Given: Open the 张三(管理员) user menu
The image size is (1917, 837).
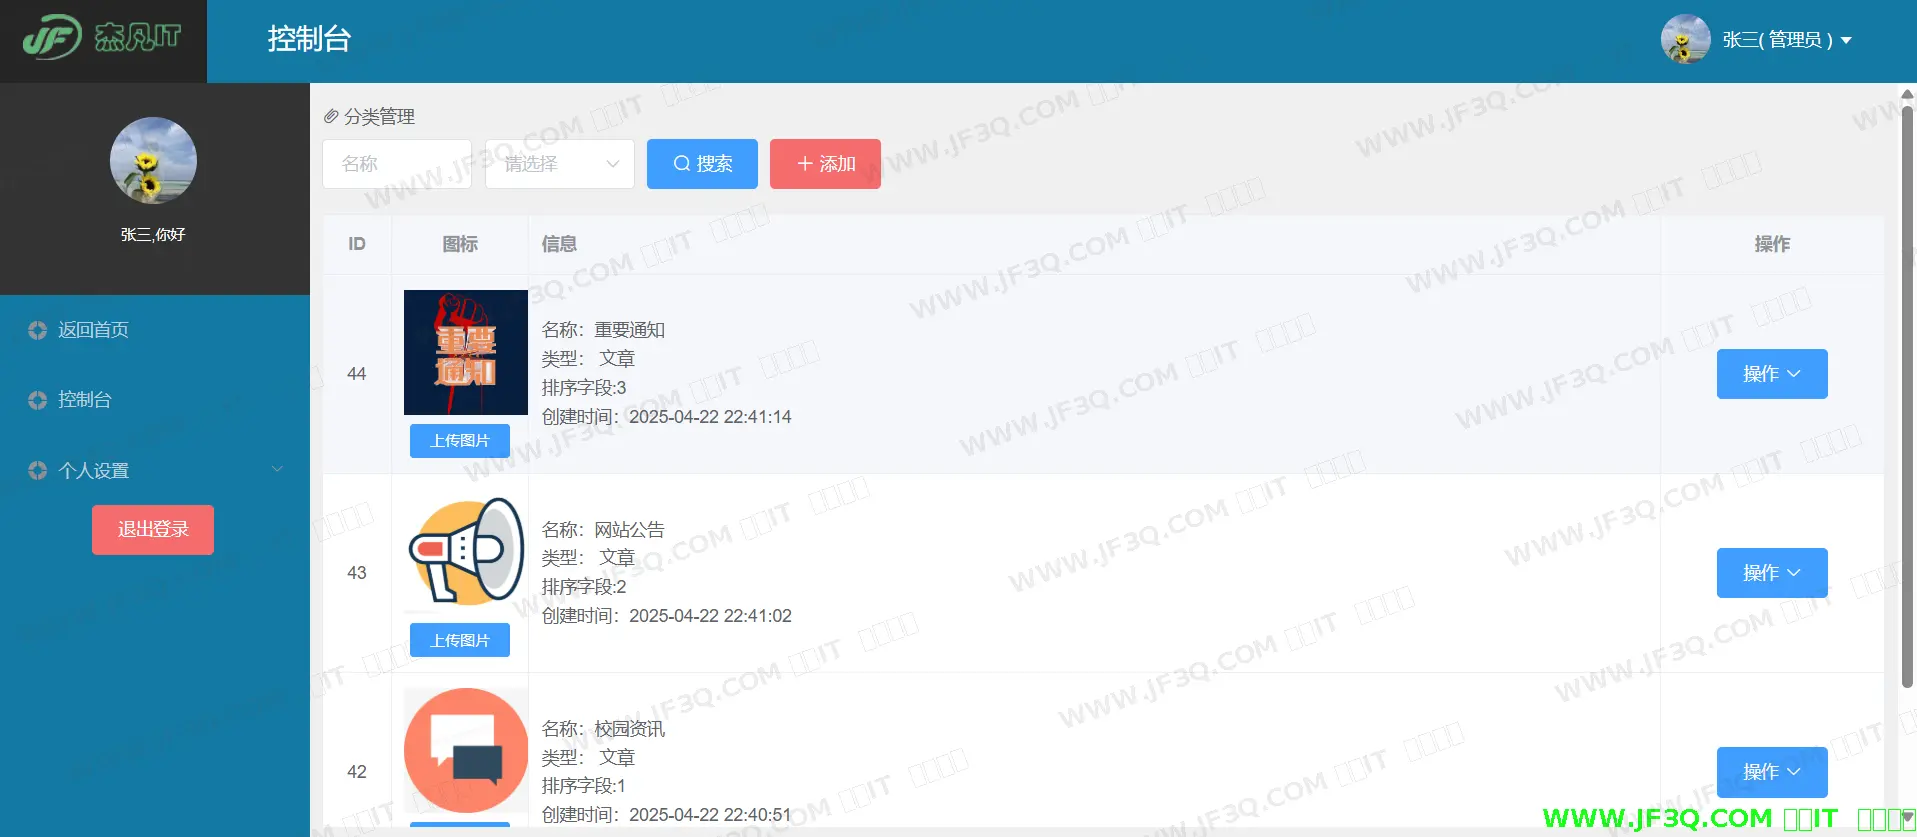Looking at the screenshot, I should (1786, 40).
